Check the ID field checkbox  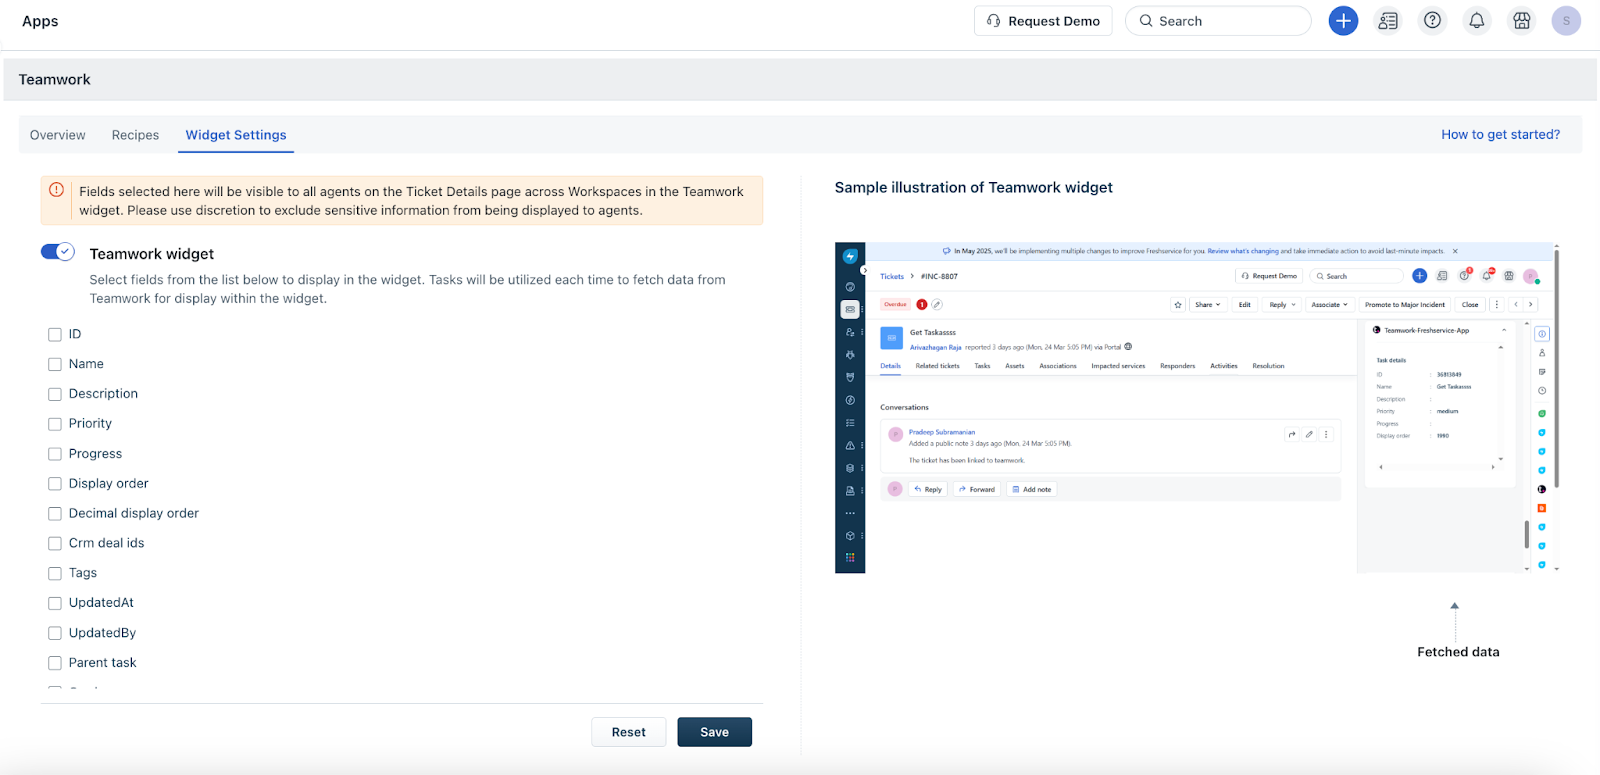[x=55, y=335]
